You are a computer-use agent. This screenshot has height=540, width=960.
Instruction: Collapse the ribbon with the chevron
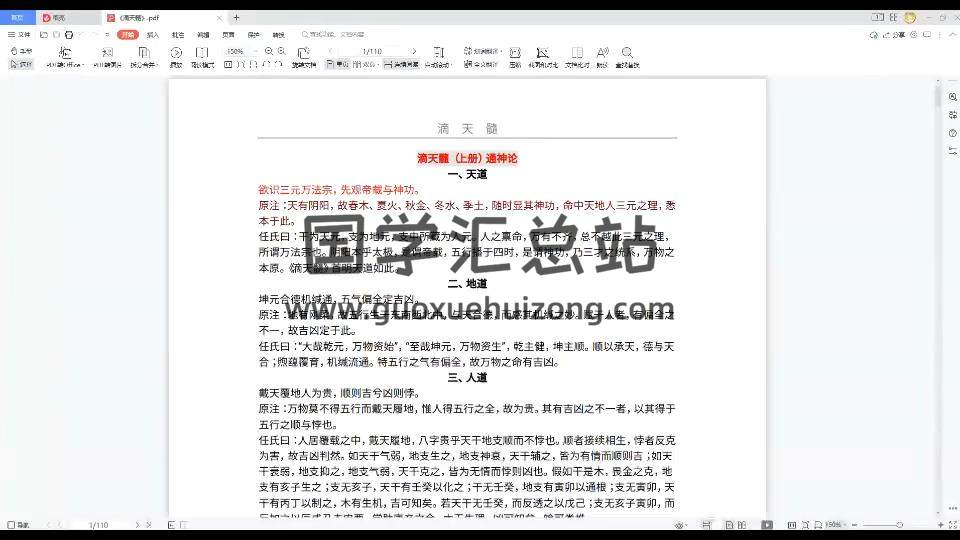pyautogui.click(x=947, y=34)
